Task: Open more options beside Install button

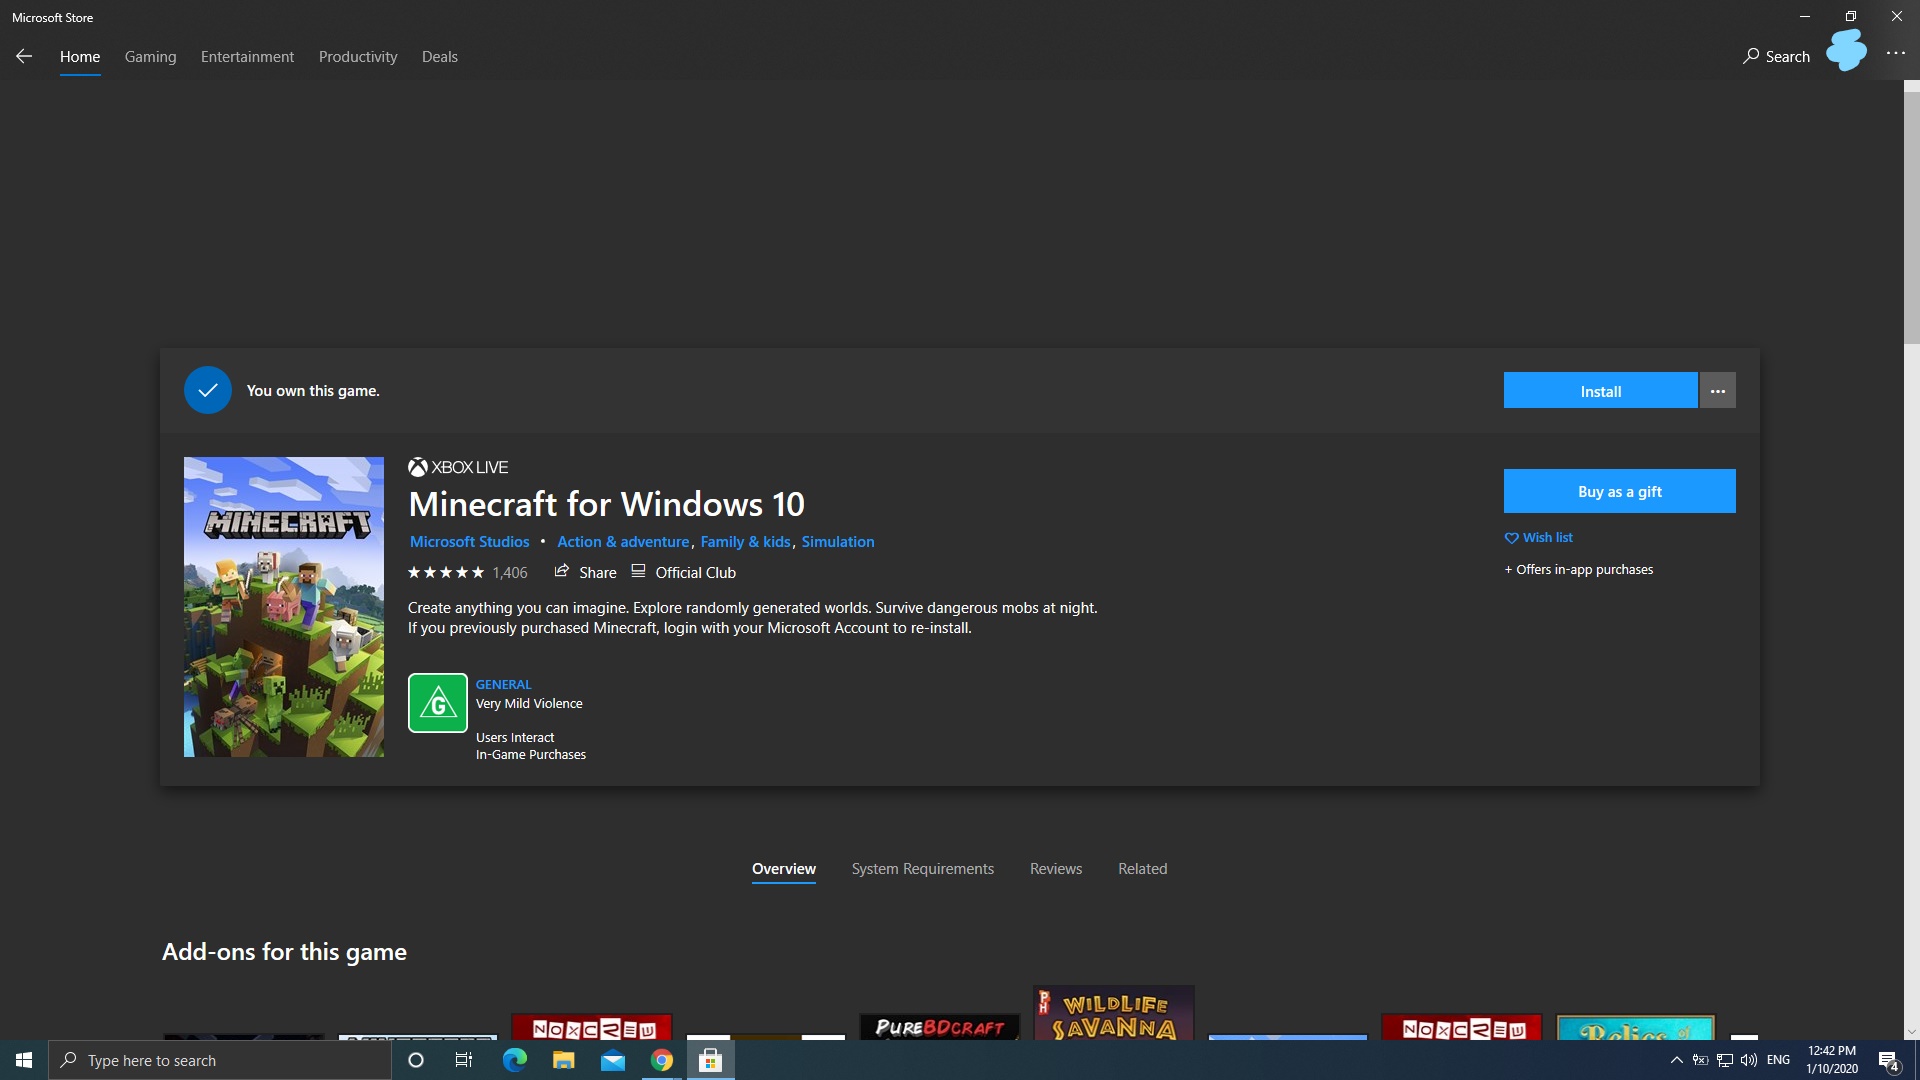Action: coord(1718,391)
